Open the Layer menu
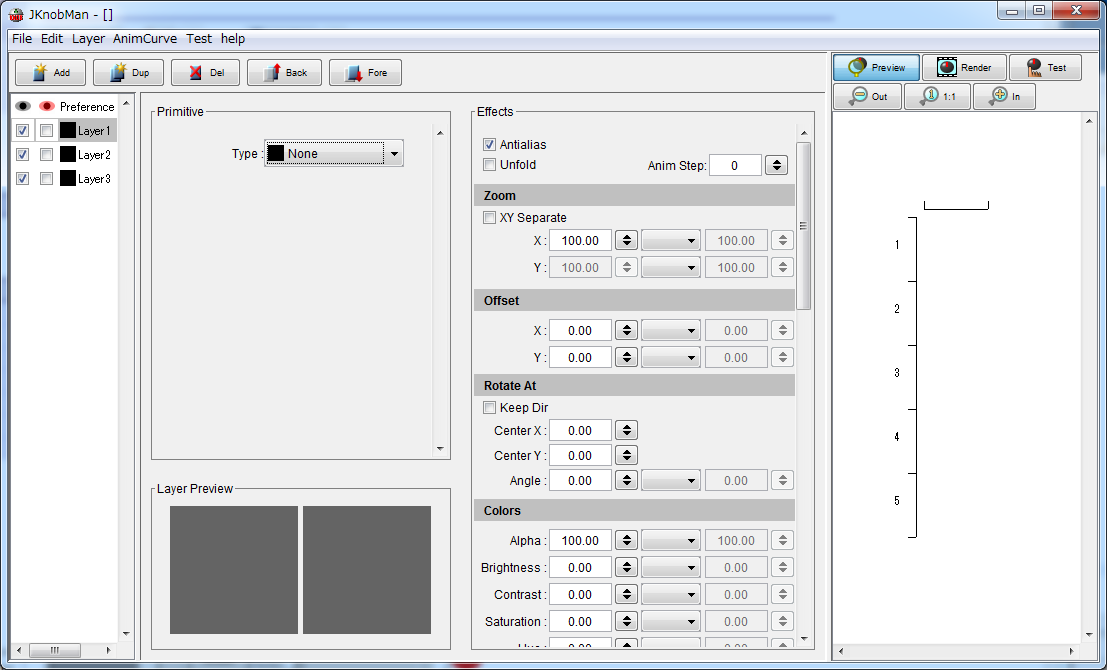 point(88,39)
